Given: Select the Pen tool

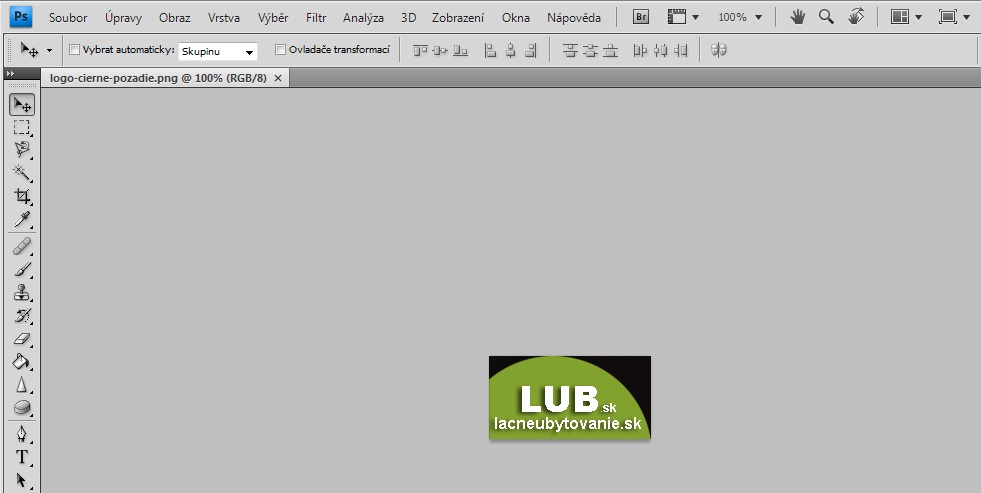Looking at the screenshot, I should coord(22,434).
